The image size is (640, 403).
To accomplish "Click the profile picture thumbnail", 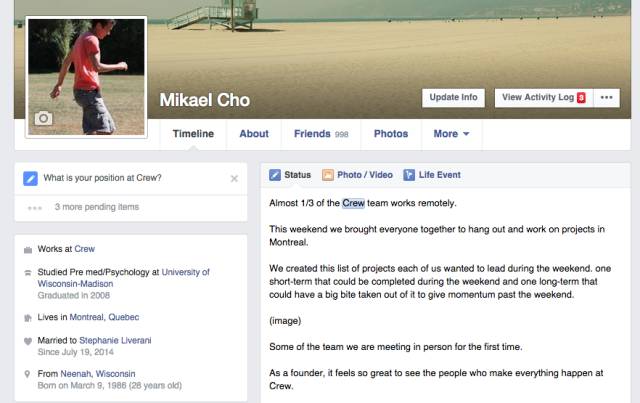I will click(x=86, y=77).
